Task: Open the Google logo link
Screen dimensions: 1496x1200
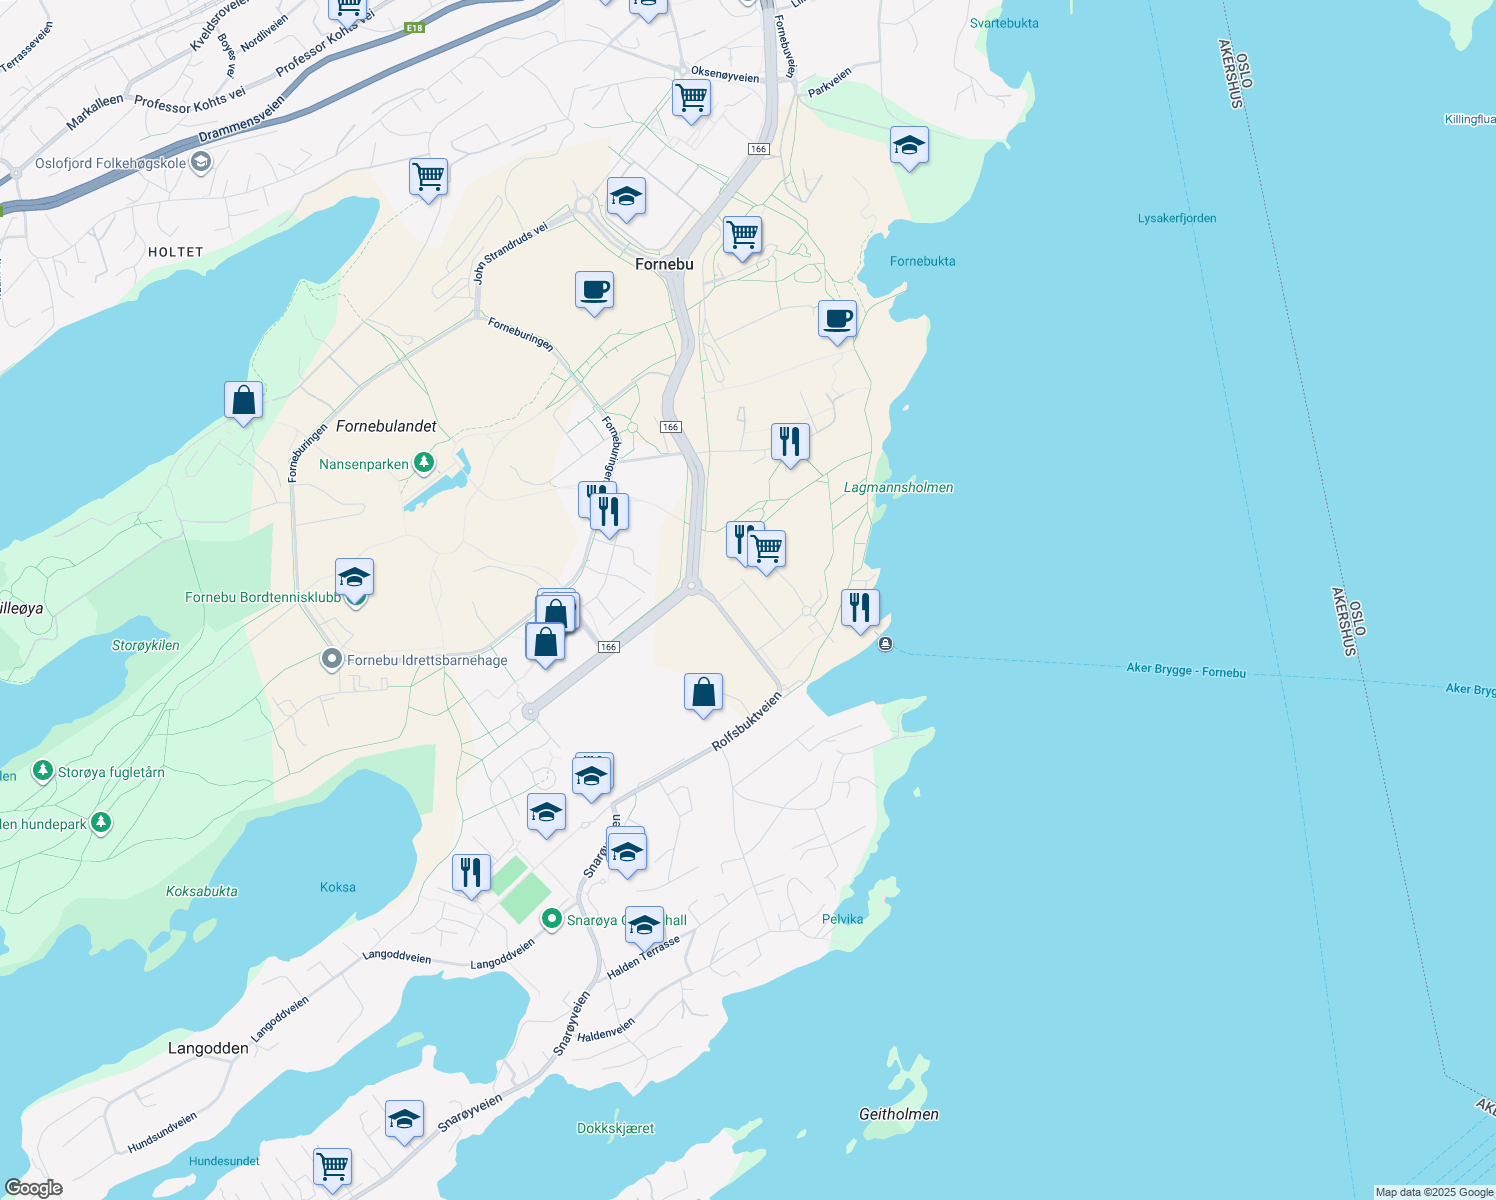Action: 32,1186
